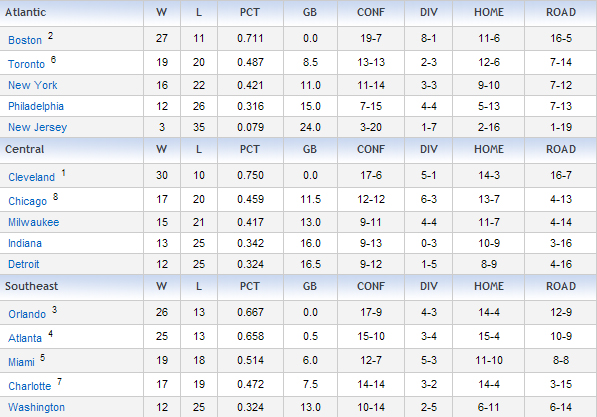Open the Milwaukee team page
Viewport: 597px width, 417px height.
(34, 222)
